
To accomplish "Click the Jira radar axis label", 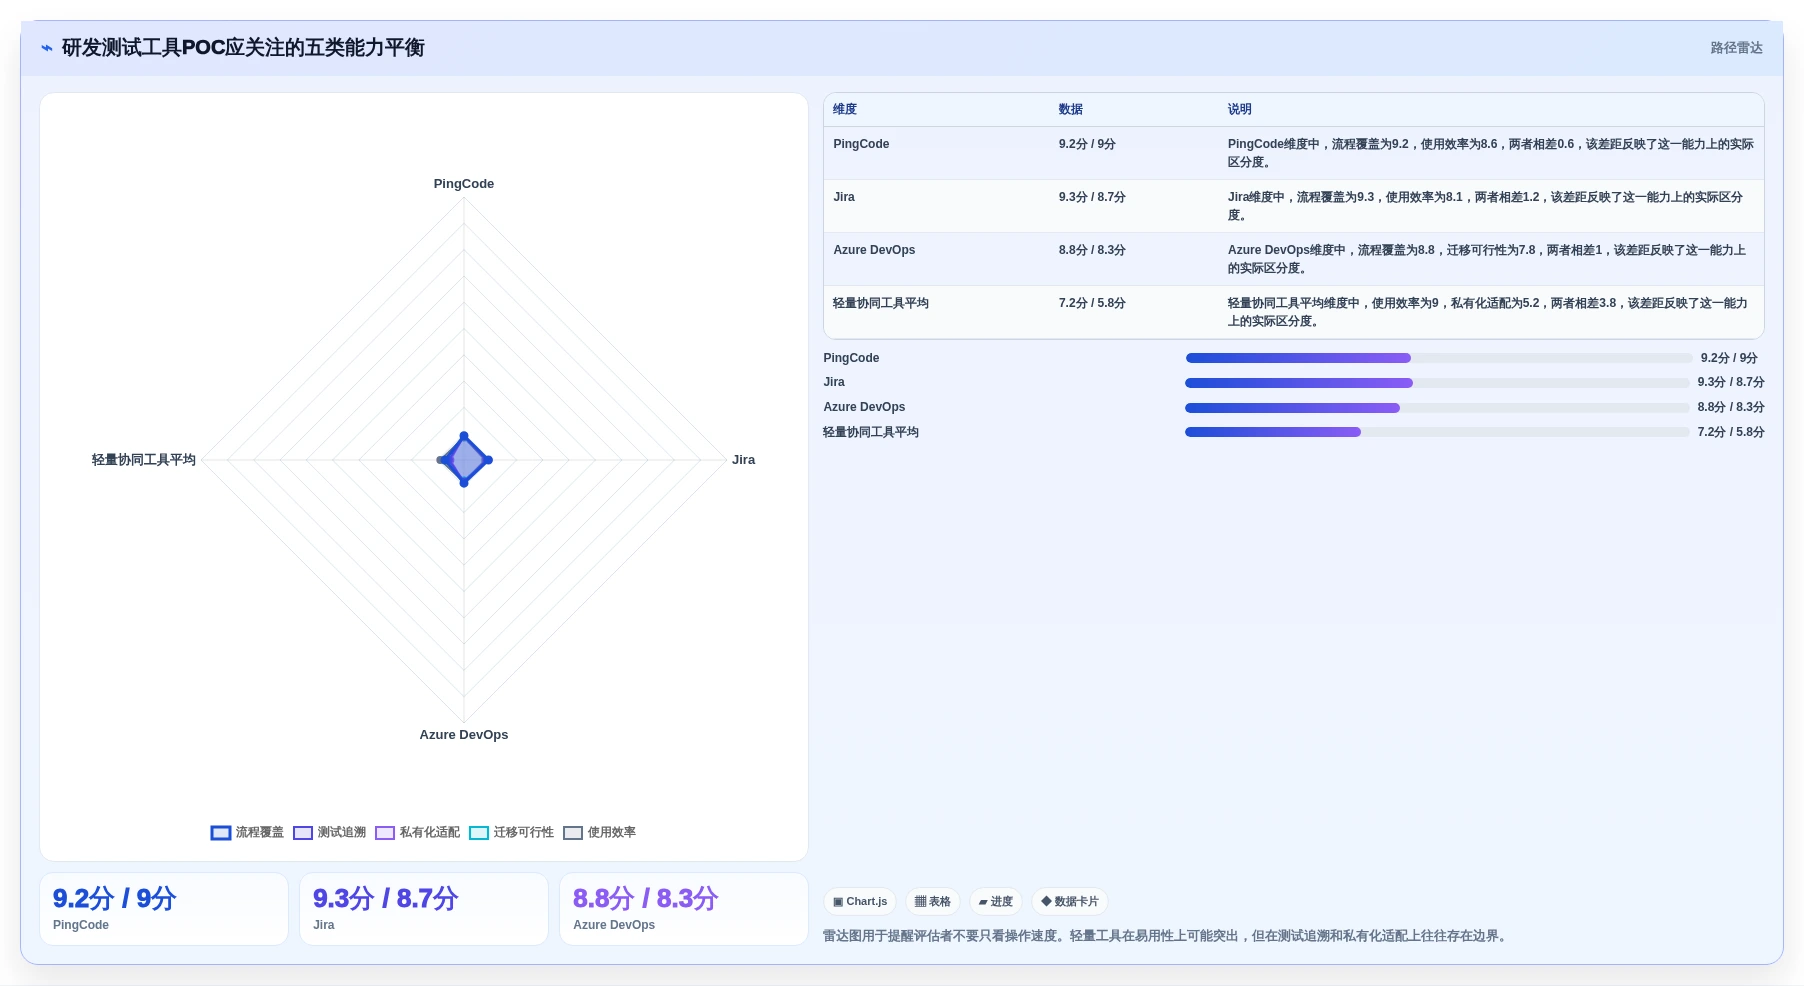I will tap(743, 460).
